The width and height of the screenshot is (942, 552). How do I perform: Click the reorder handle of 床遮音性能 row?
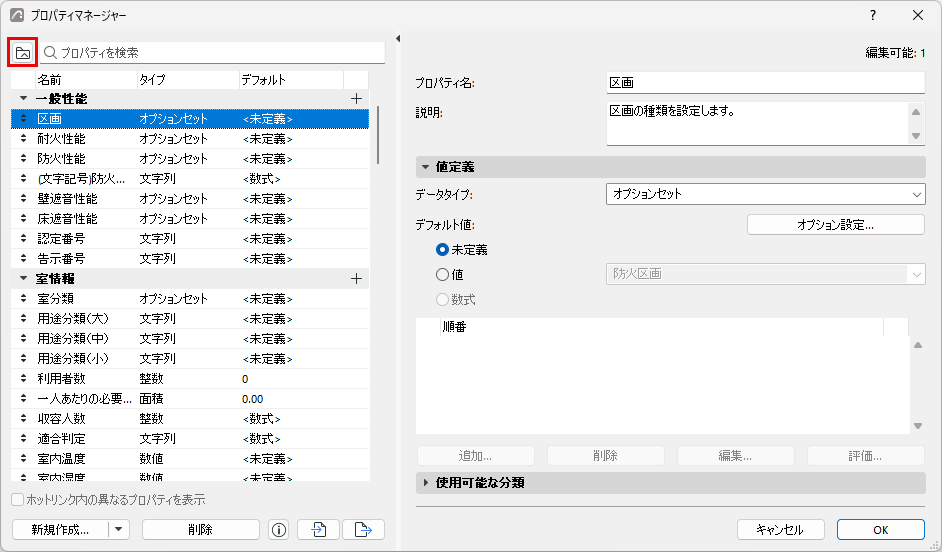(x=23, y=219)
